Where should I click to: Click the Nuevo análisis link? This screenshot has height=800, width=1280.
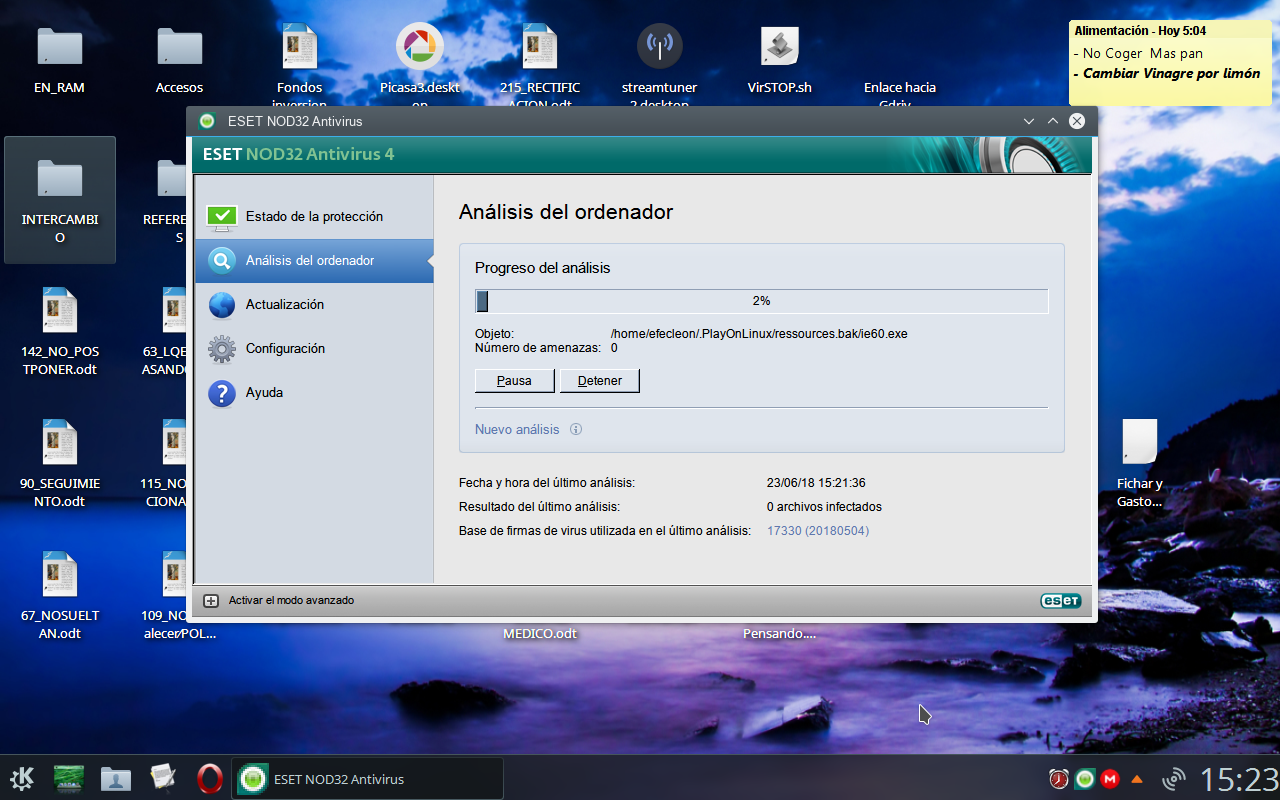point(517,429)
